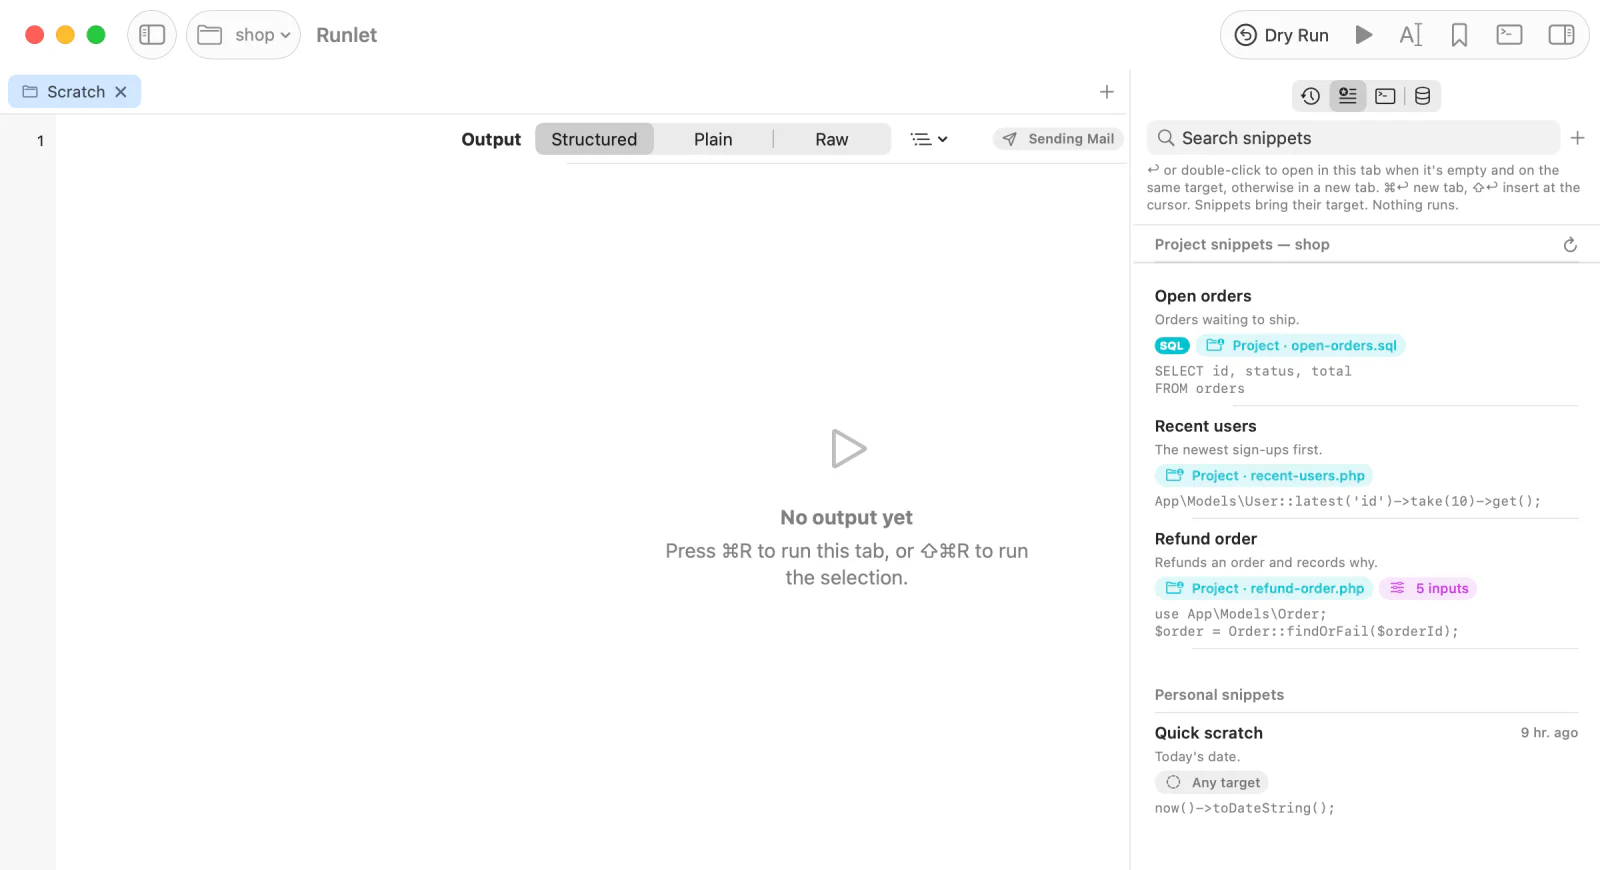This screenshot has height=870, width=1600.
Task: Click the '9 hr. ago' timestamp
Action: coord(1549,733)
